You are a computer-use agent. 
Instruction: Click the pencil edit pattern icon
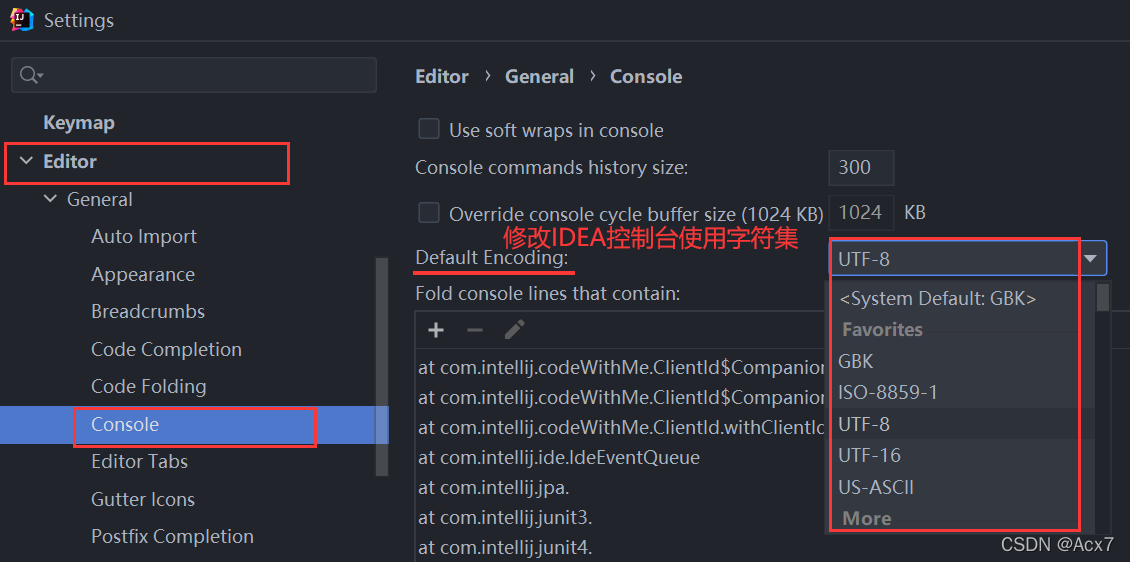point(514,330)
